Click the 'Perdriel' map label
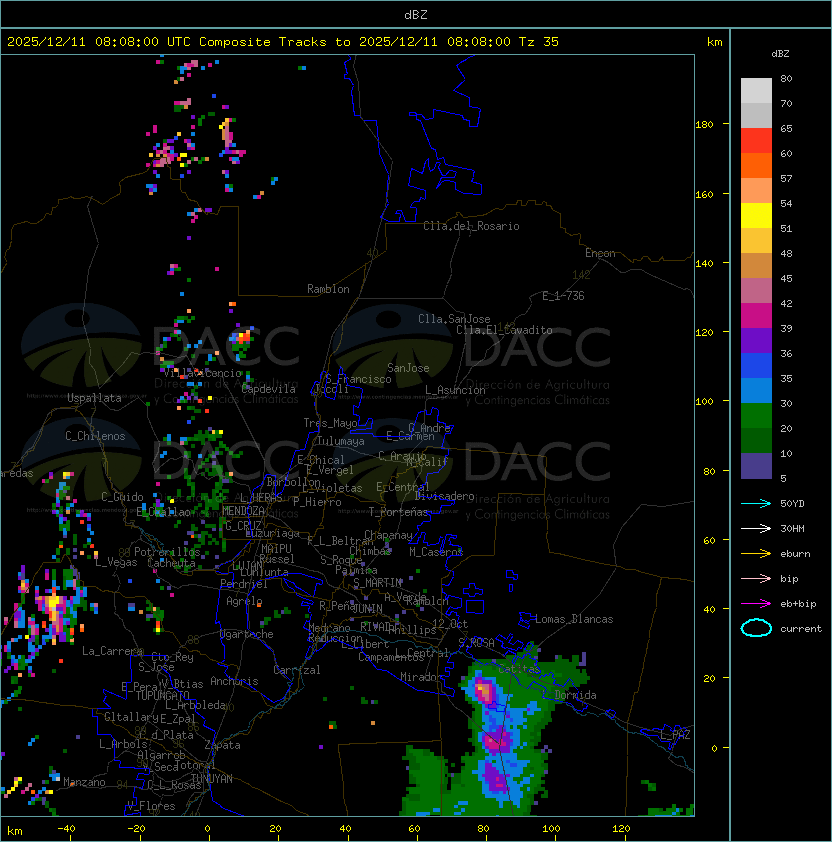Image resolution: width=832 pixels, height=842 pixels. pyautogui.click(x=244, y=584)
